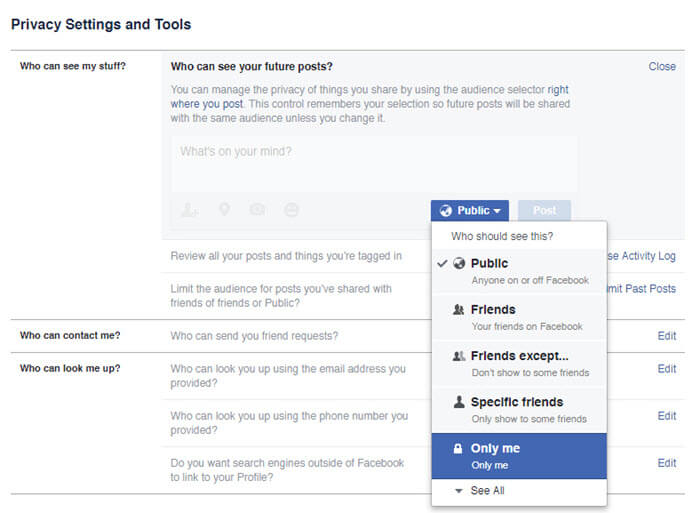The width and height of the screenshot is (700, 513).
Task: Click the Post button
Action: (x=544, y=211)
